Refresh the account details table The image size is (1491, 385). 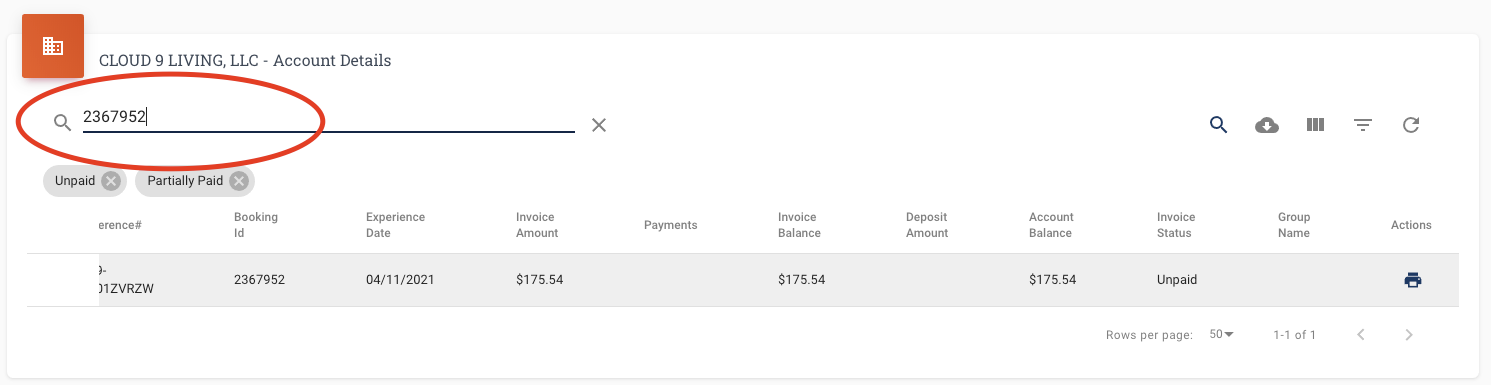pyautogui.click(x=1411, y=125)
